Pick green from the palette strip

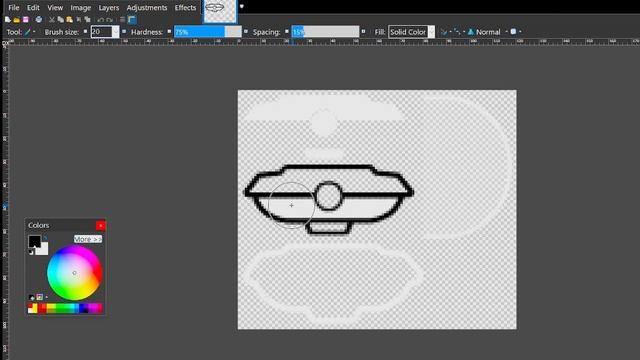[63, 307]
